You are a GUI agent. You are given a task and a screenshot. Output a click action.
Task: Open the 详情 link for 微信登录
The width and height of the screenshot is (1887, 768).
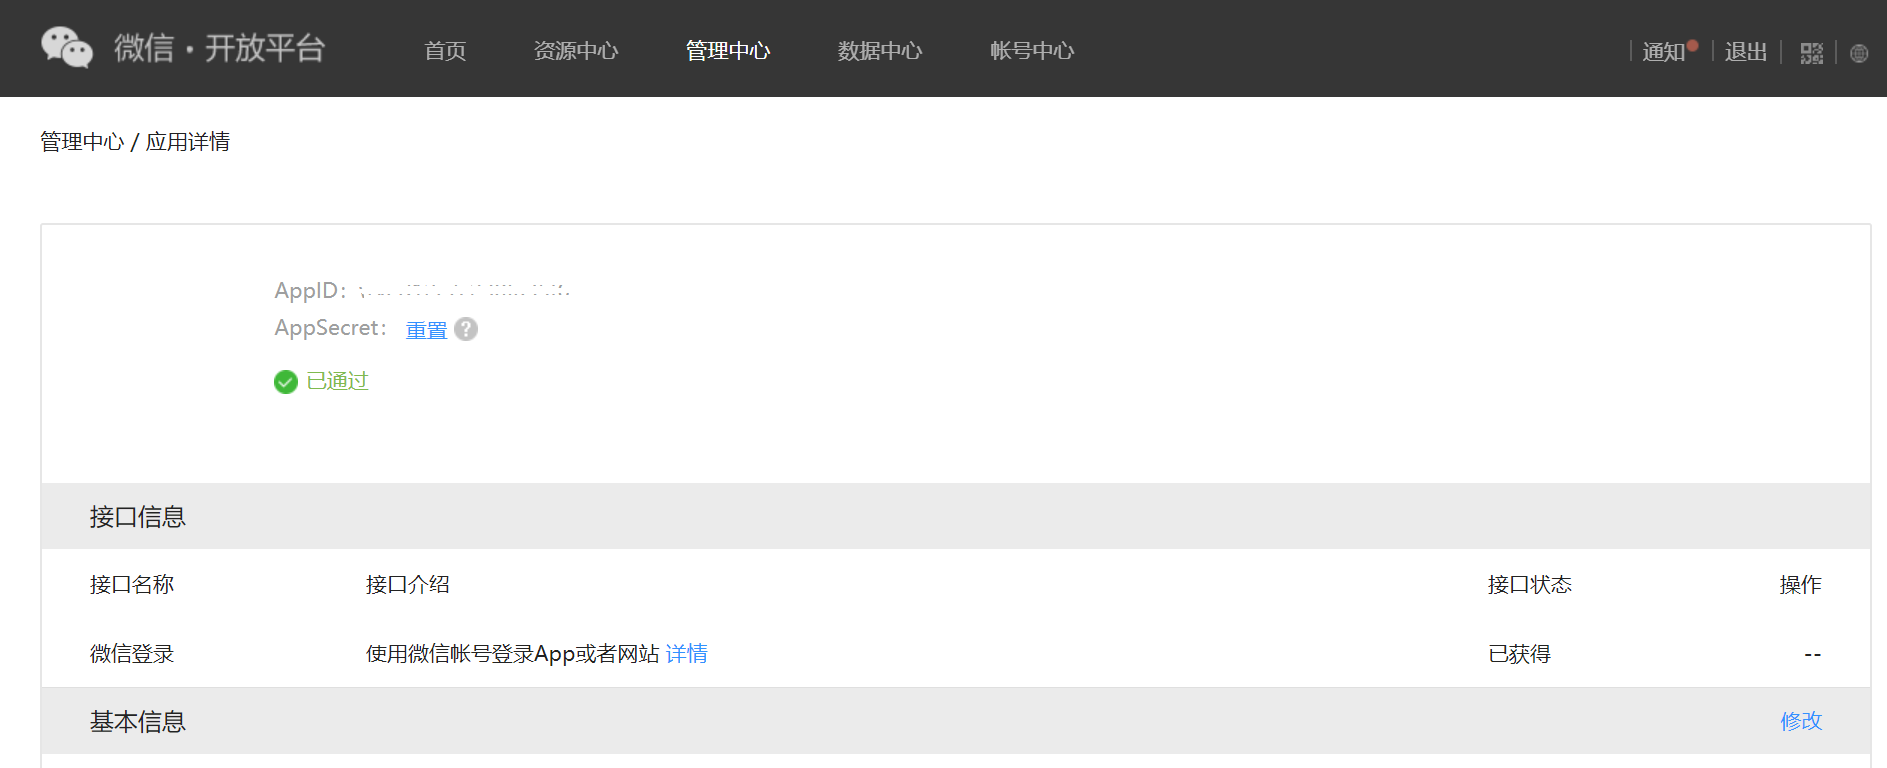(687, 654)
